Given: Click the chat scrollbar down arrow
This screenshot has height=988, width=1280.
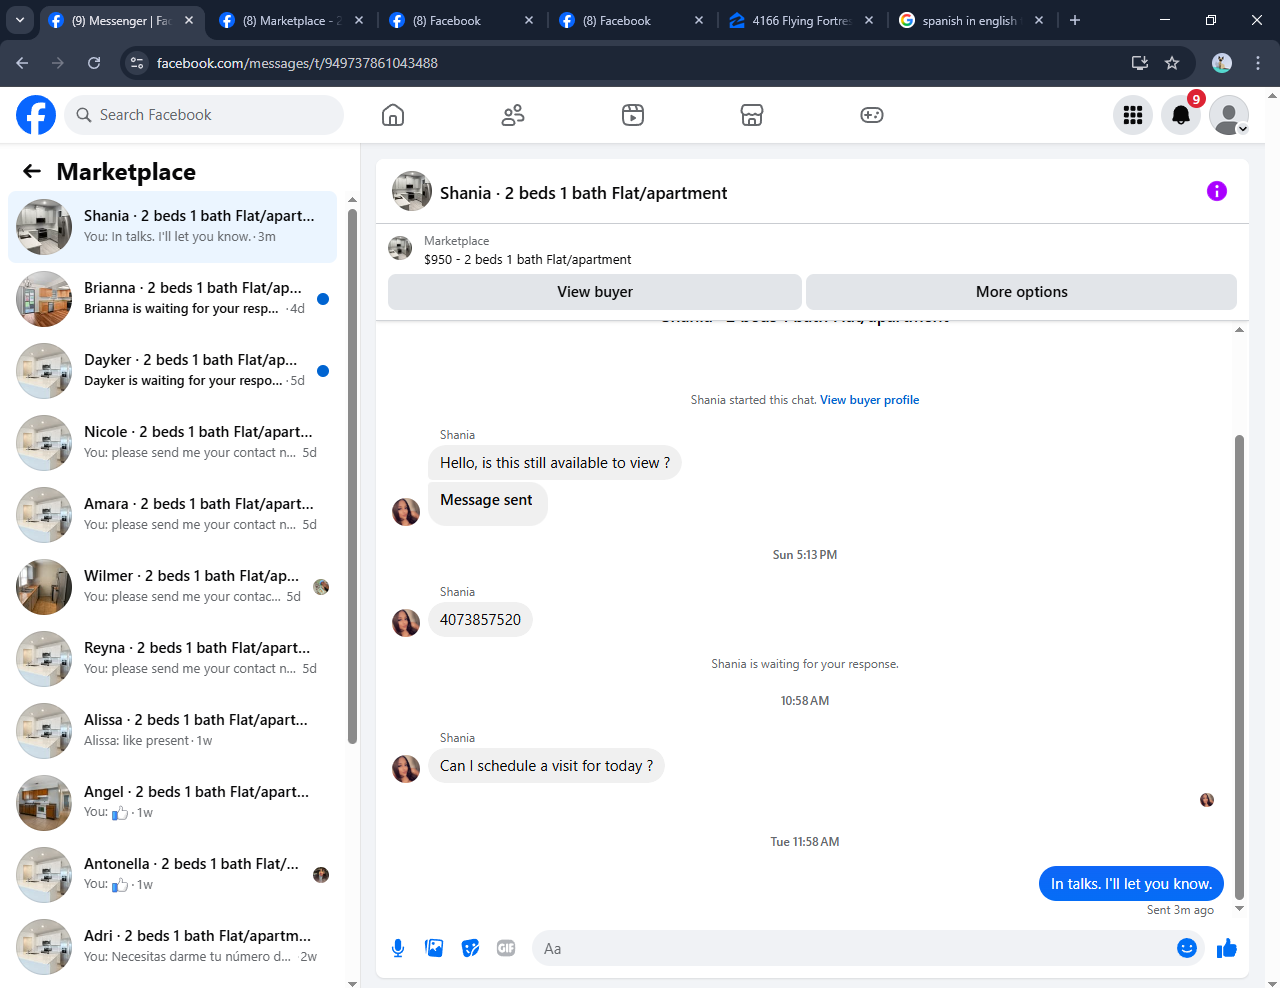Looking at the screenshot, I should [1240, 909].
